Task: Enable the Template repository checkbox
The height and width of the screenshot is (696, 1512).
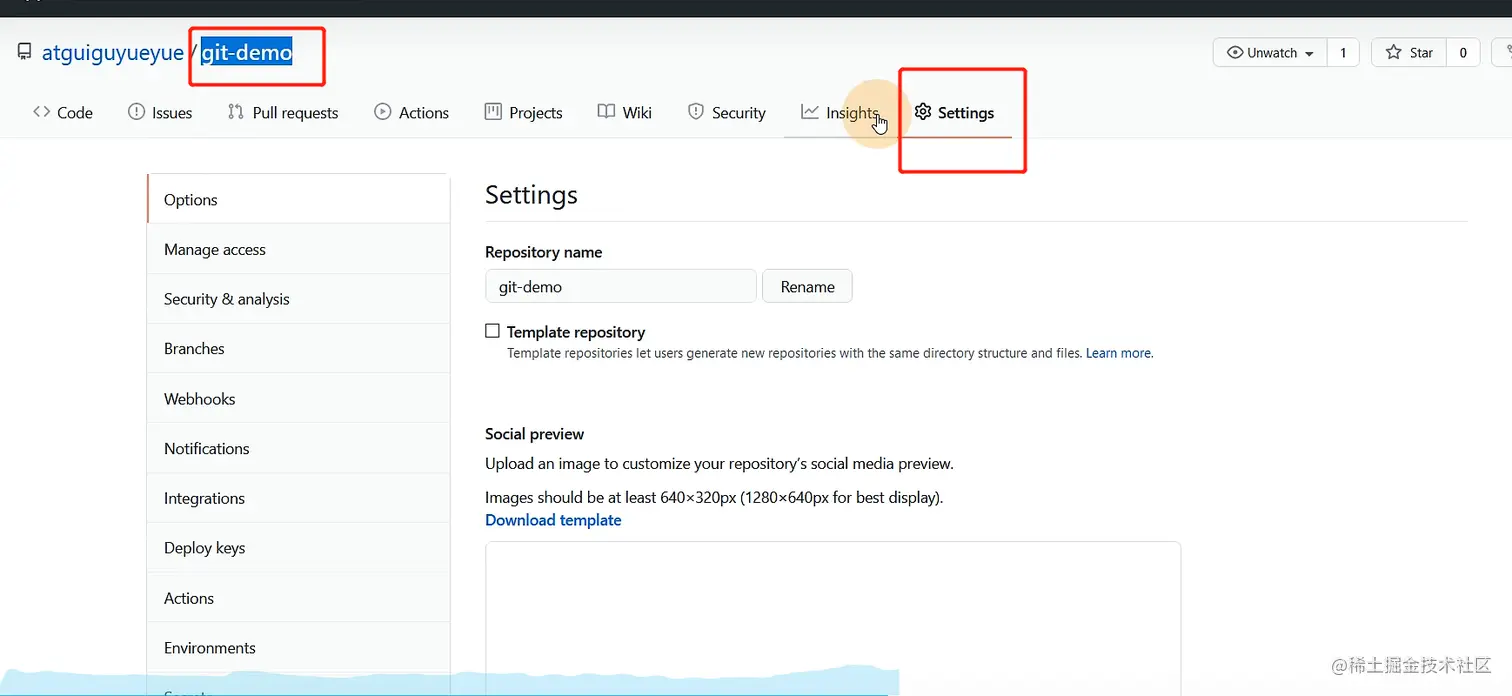Action: click(492, 331)
